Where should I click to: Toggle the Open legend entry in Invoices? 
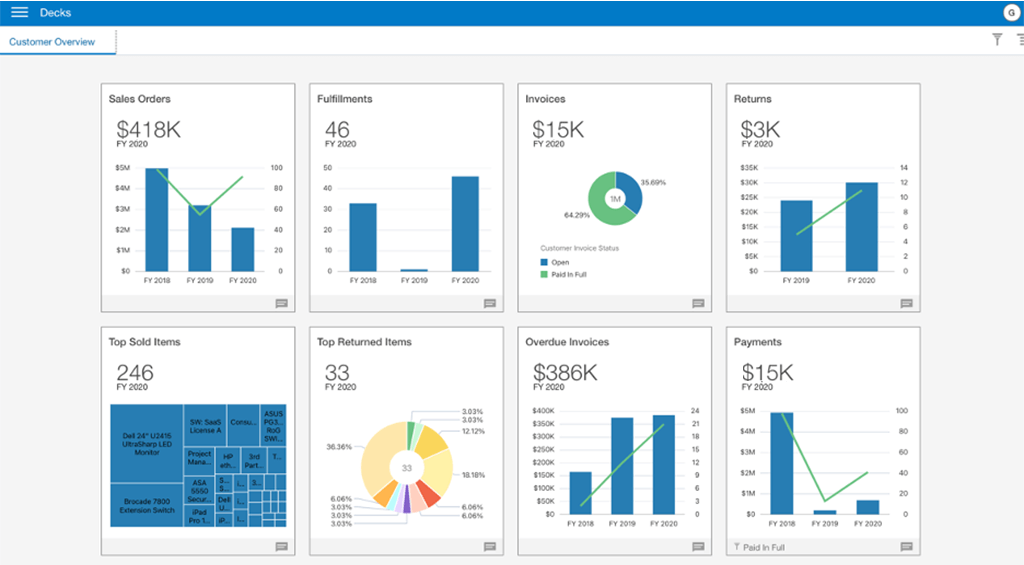(x=558, y=263)
